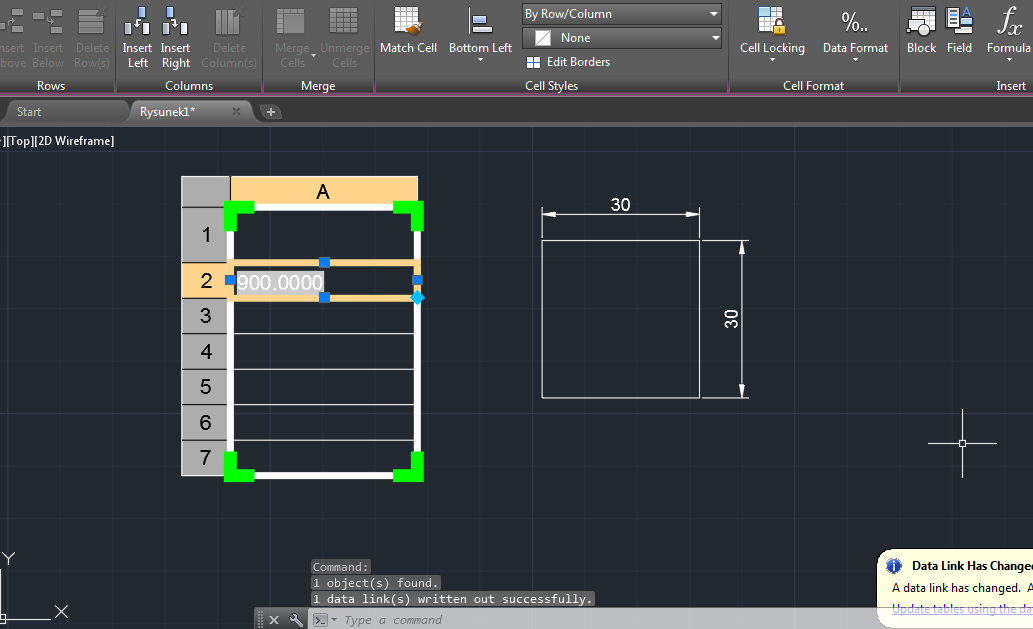
Task: Open command line customize wrench icon
Action: 296,620
